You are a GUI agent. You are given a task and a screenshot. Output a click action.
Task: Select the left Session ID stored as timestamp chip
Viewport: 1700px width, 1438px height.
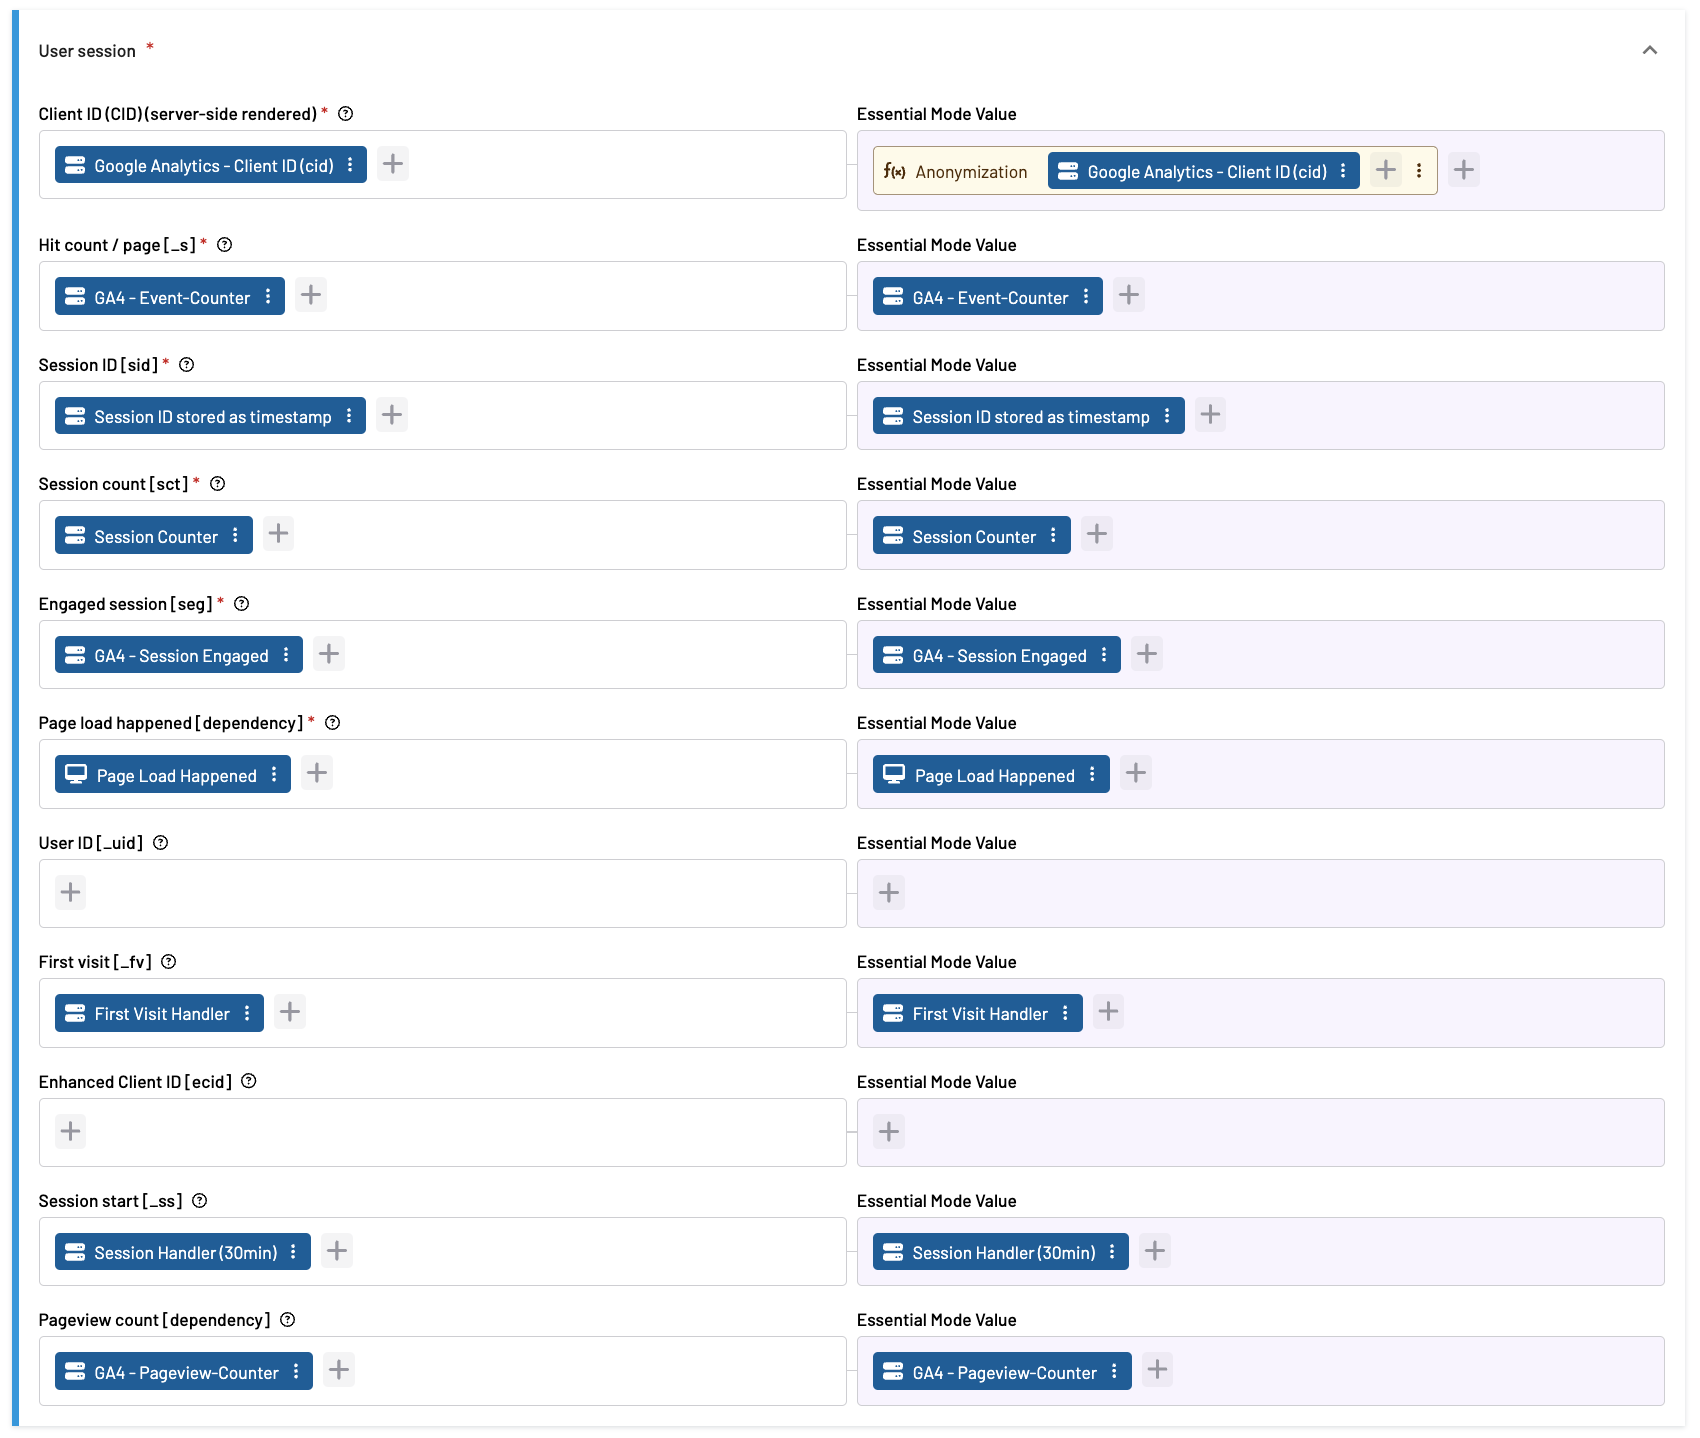pos(201,416)
